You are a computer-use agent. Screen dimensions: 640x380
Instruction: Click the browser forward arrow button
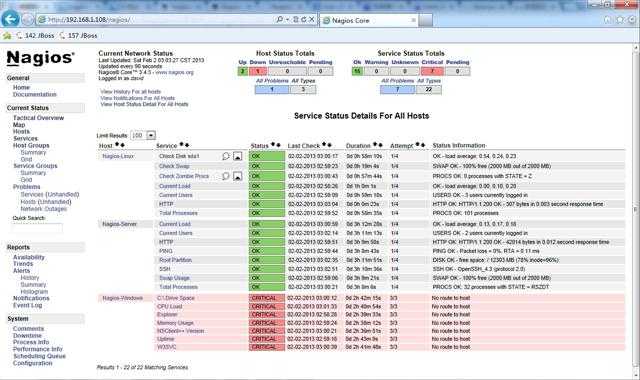(x=28, y=20)
